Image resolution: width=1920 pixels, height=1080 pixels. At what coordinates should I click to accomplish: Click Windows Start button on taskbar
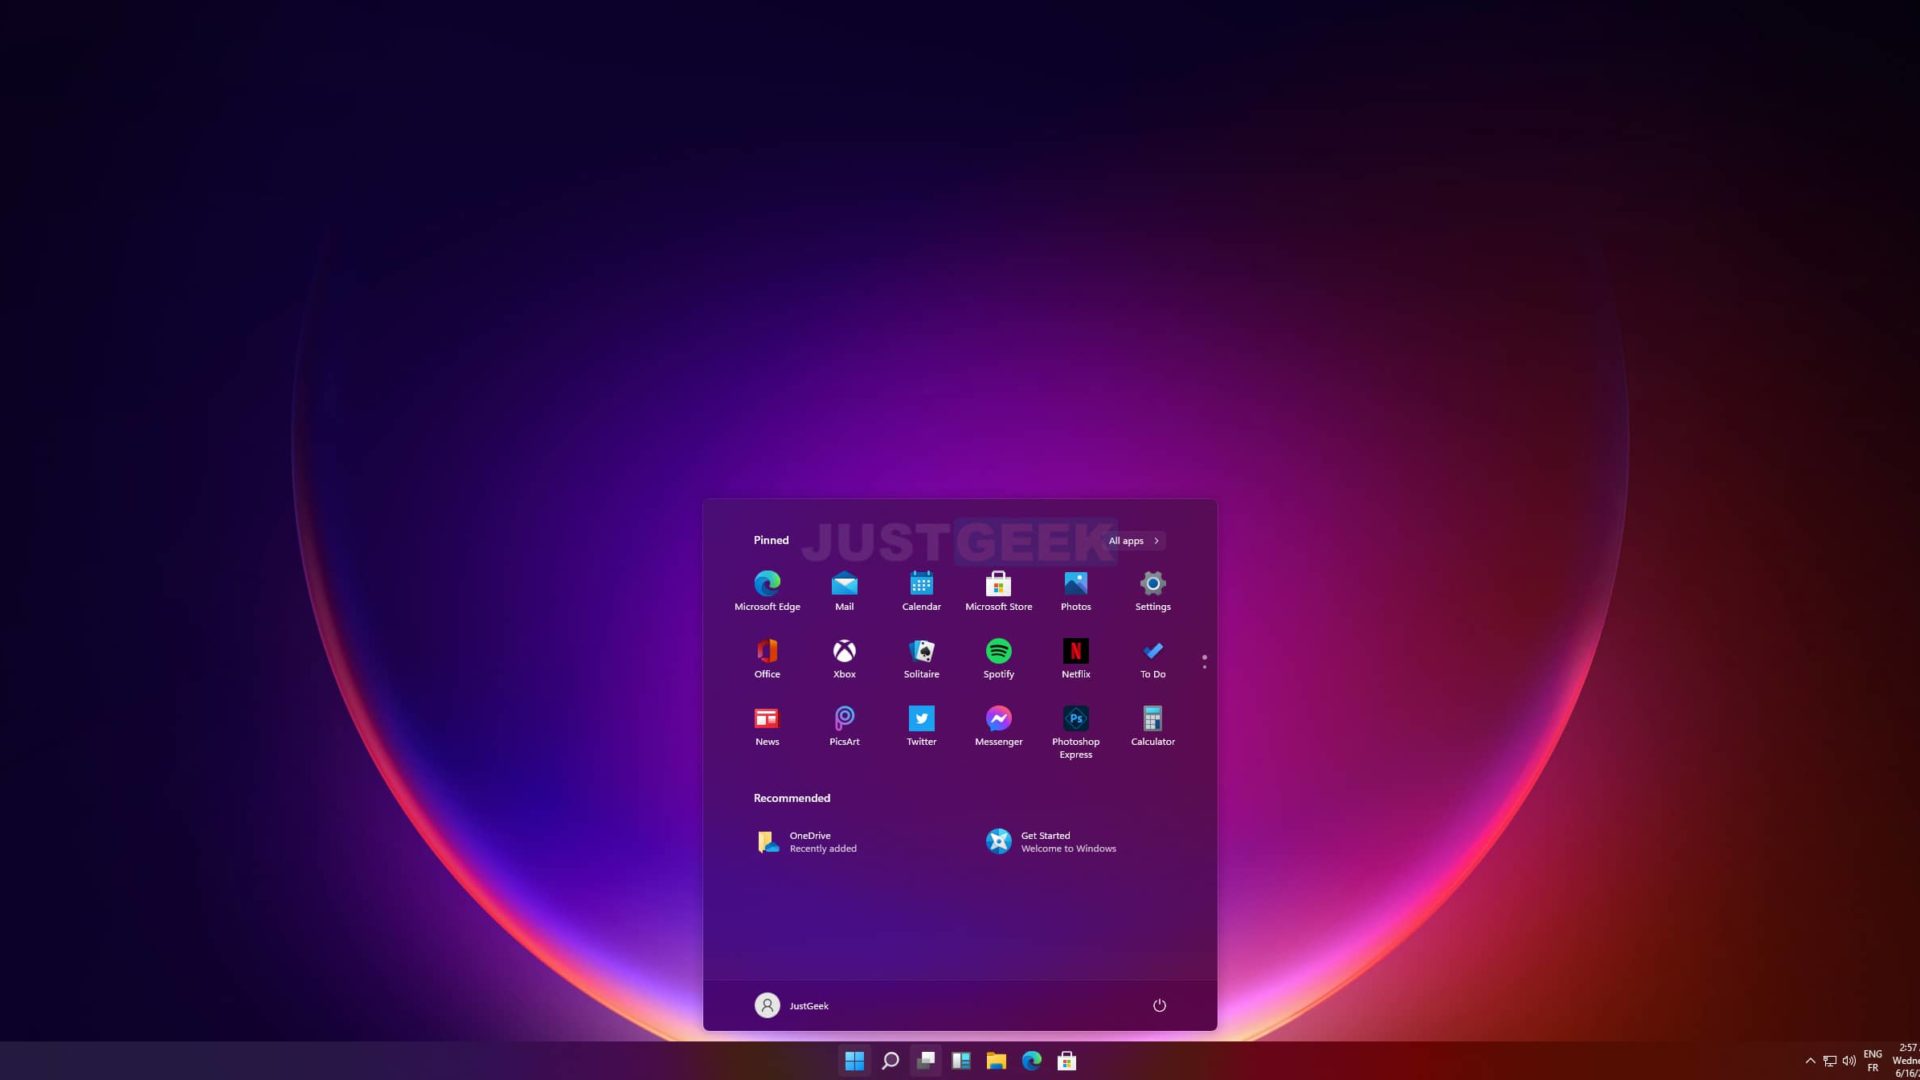[855, 1060]
